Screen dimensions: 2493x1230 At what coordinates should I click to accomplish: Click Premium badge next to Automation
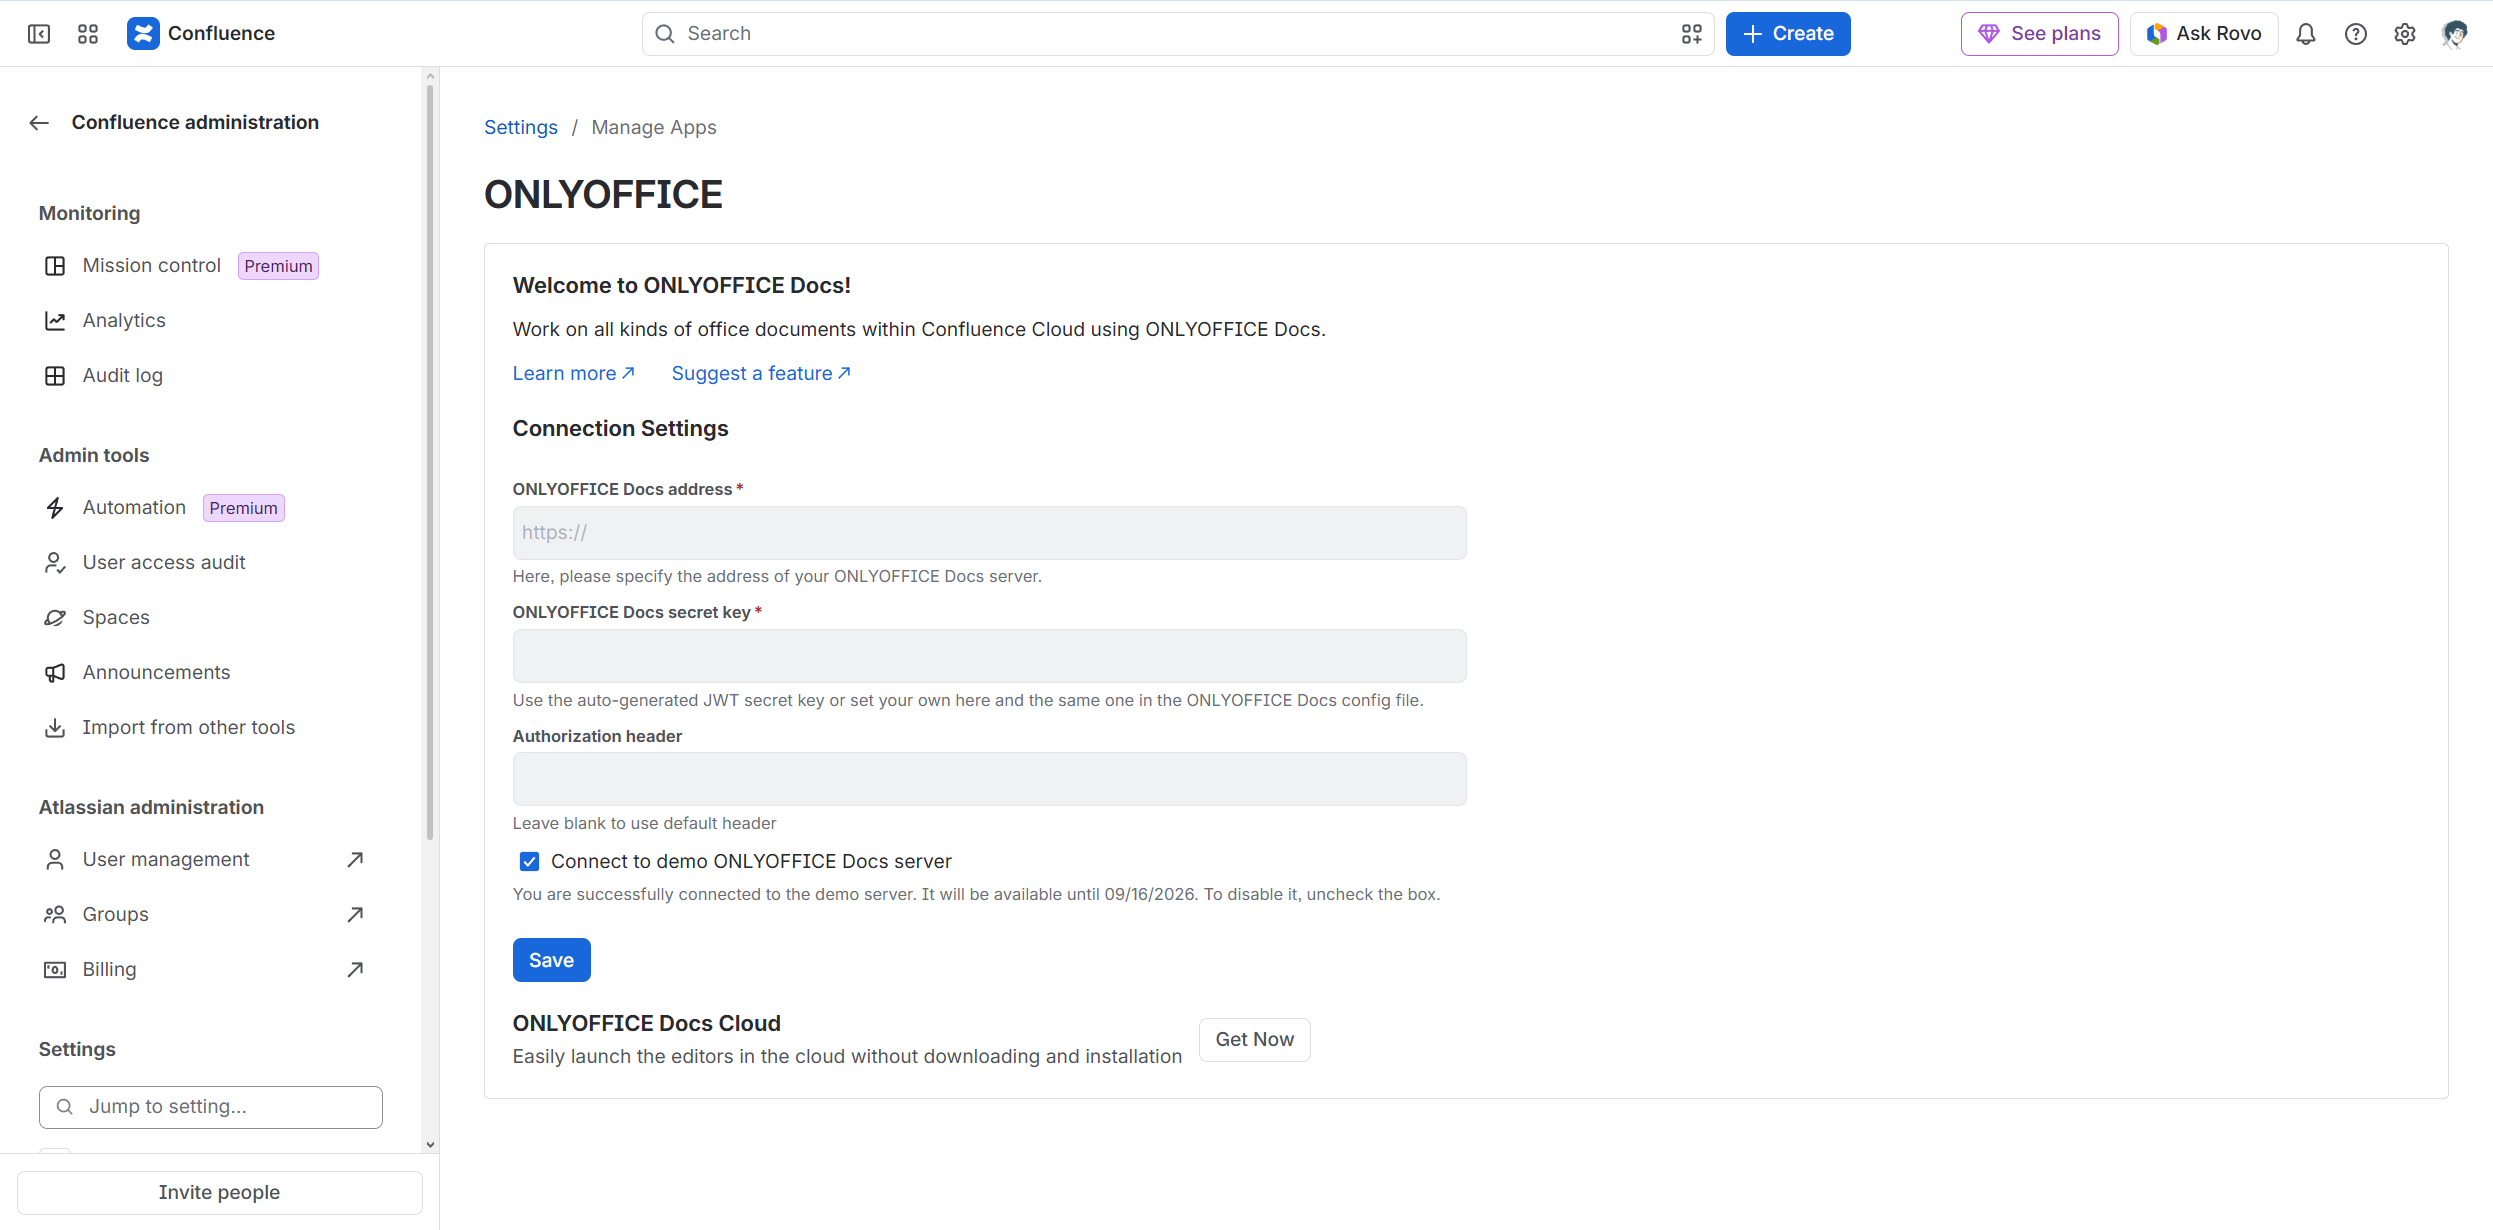[x=244, y=508]
